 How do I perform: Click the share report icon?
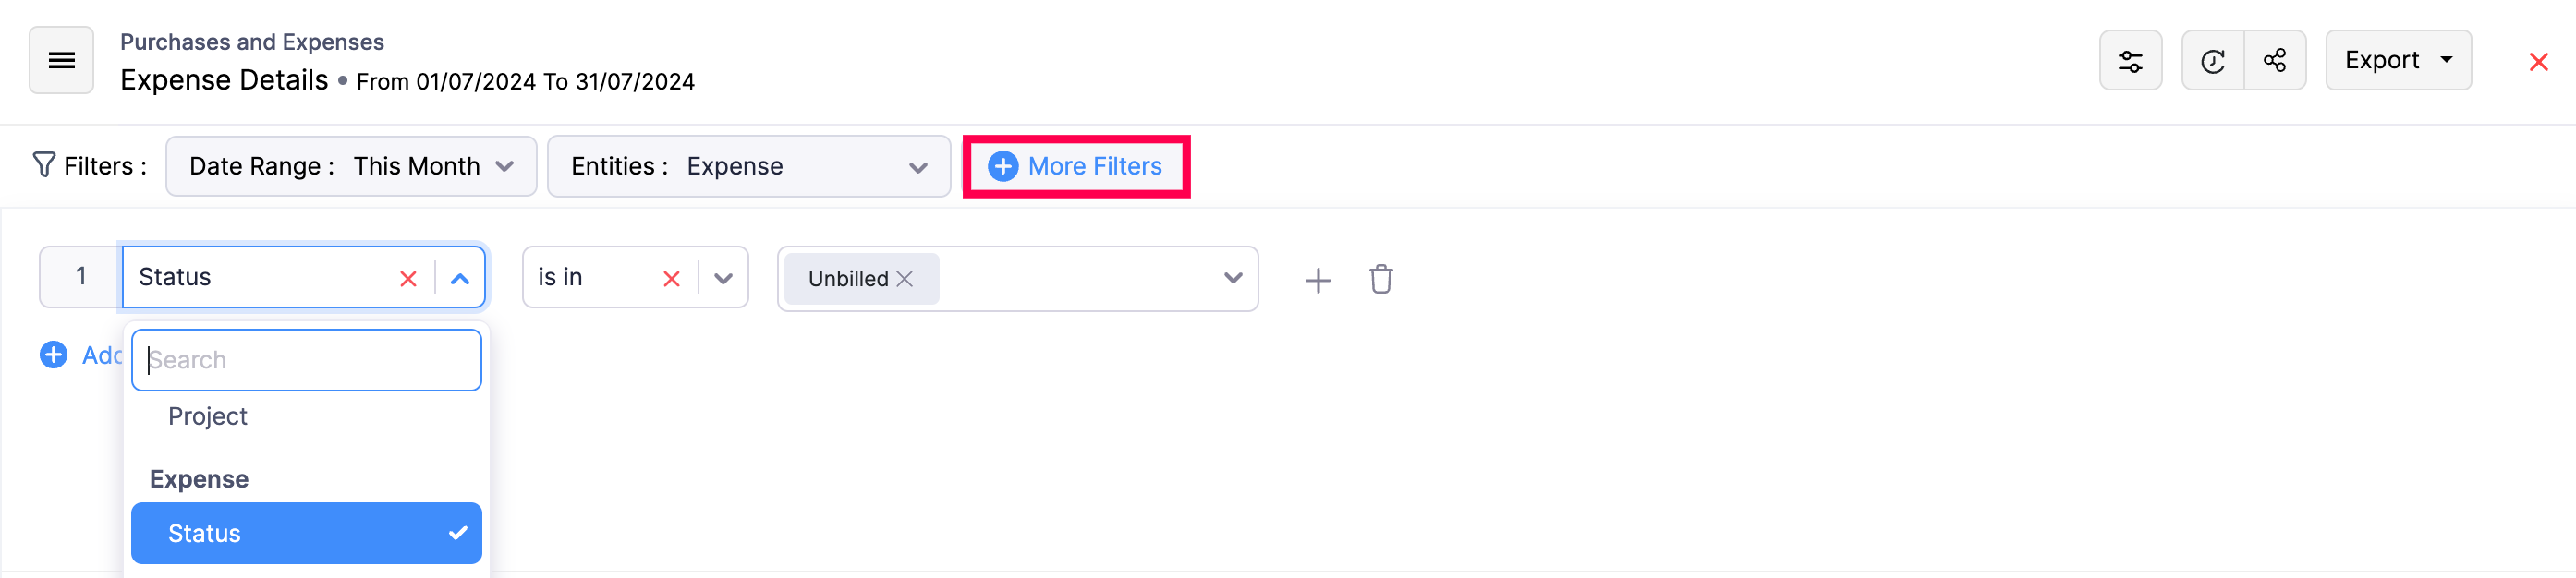pos(2275,61)
